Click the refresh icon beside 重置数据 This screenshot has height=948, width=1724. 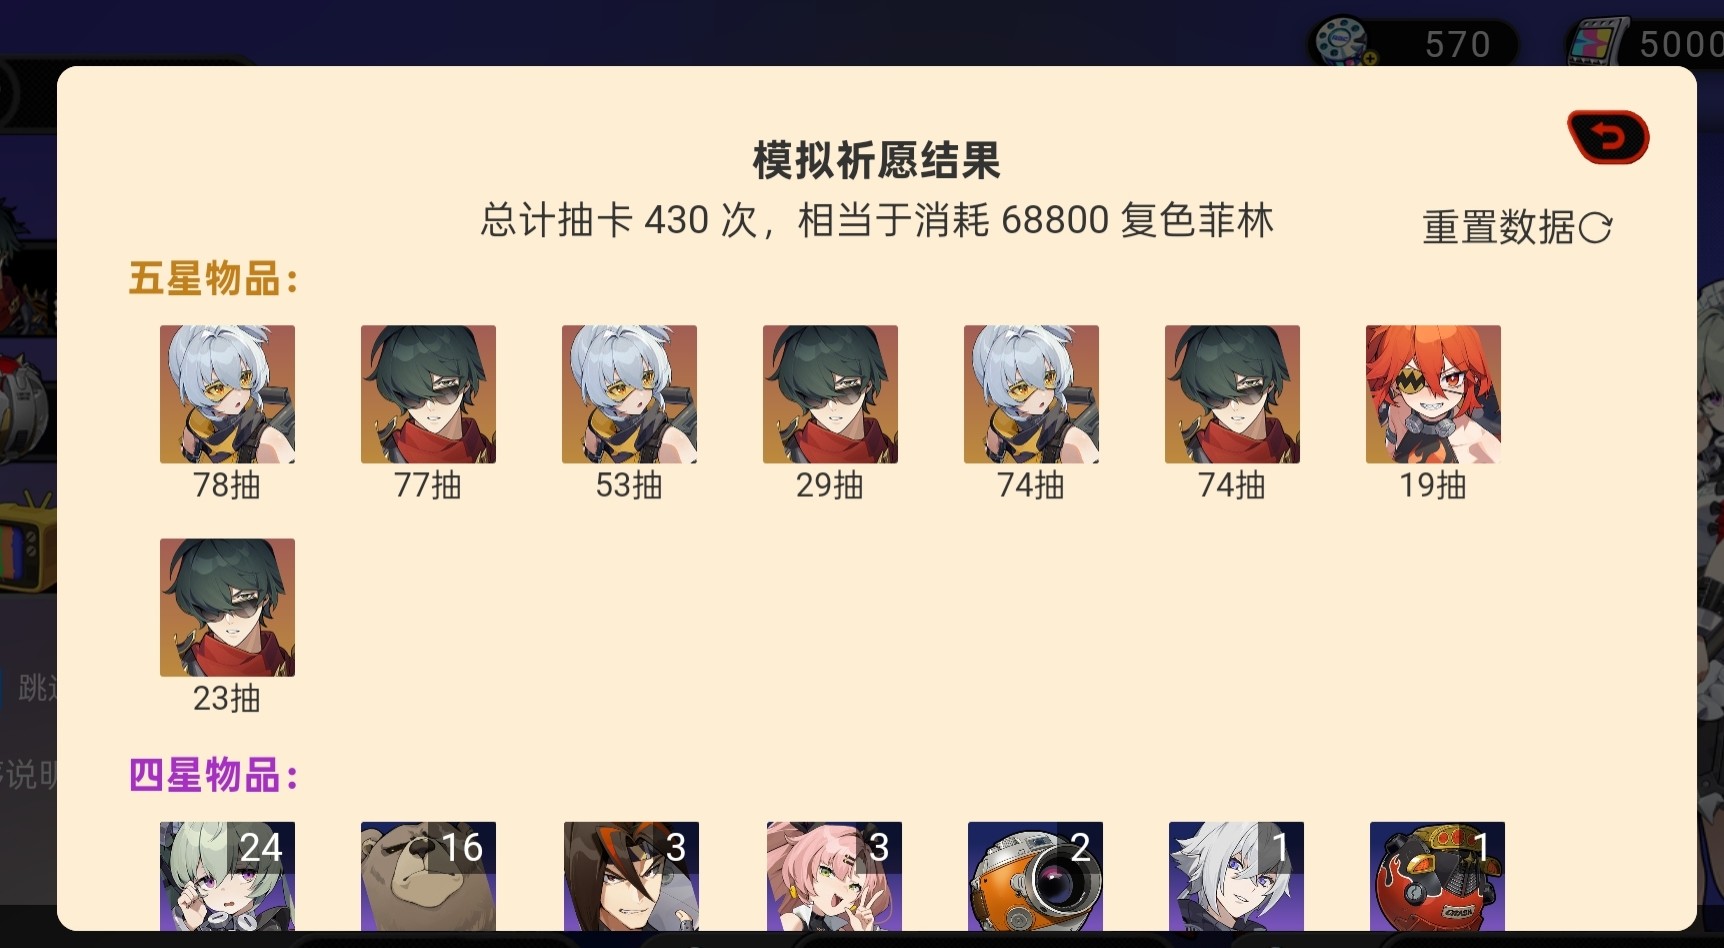point(1595,229)
